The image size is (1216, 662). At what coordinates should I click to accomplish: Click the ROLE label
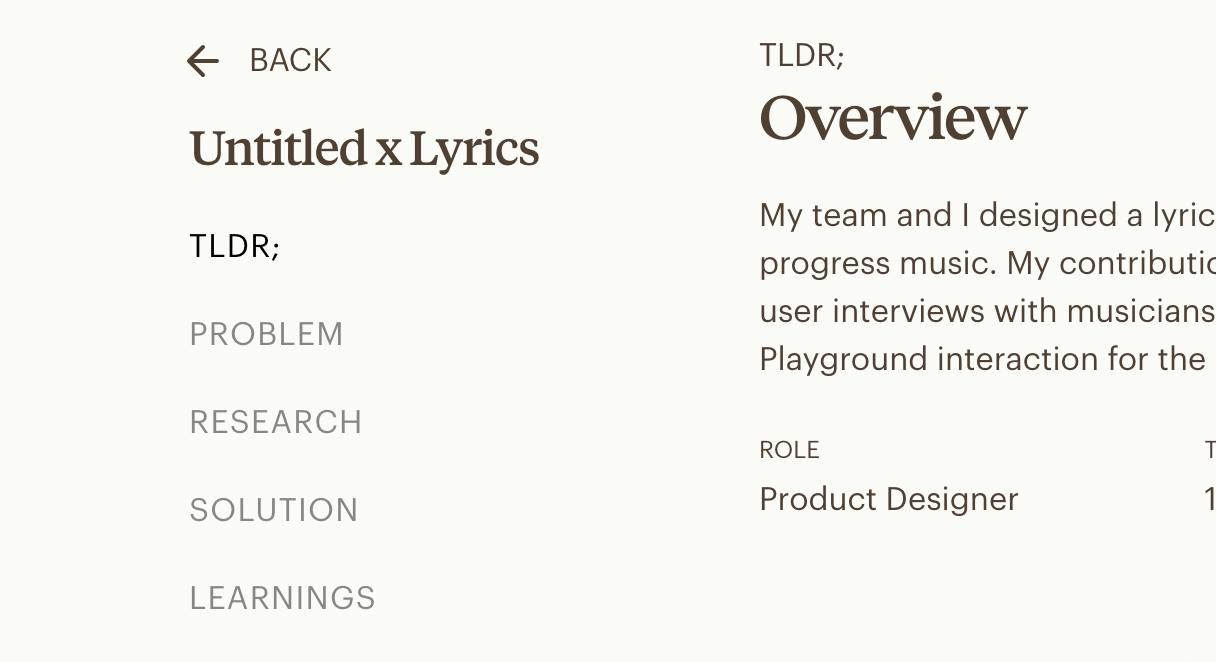coord(789,450)
